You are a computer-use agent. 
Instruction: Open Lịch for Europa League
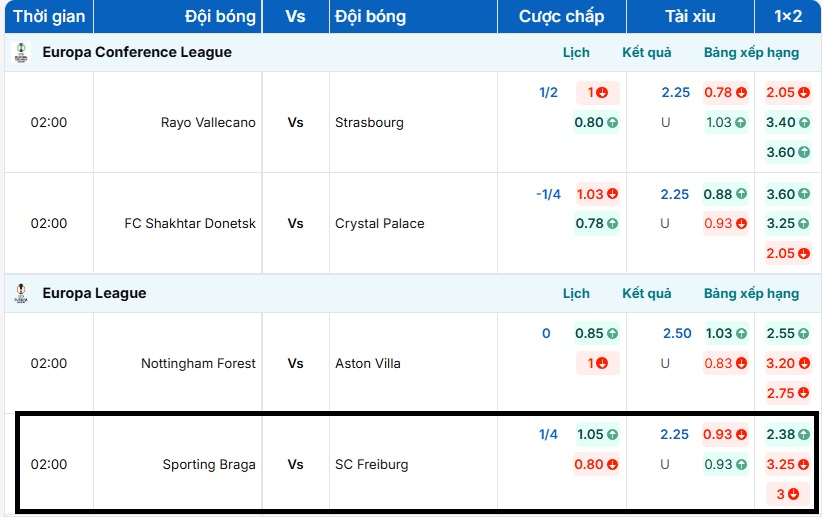pos(576,294)
